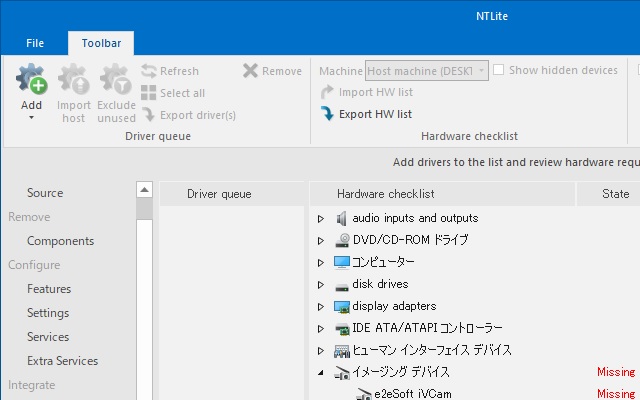Click the Export driver(s) label
The image size is (640, 400).
point(198,115)
